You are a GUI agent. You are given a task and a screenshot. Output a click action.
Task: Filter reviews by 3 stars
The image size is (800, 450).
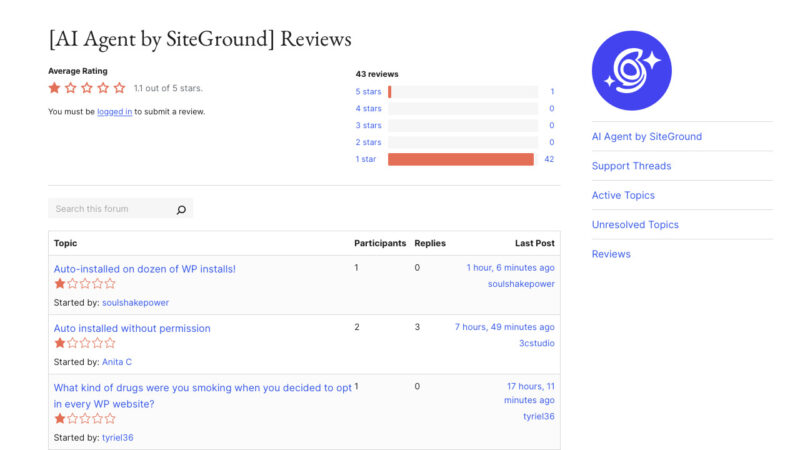pos(368,126)
